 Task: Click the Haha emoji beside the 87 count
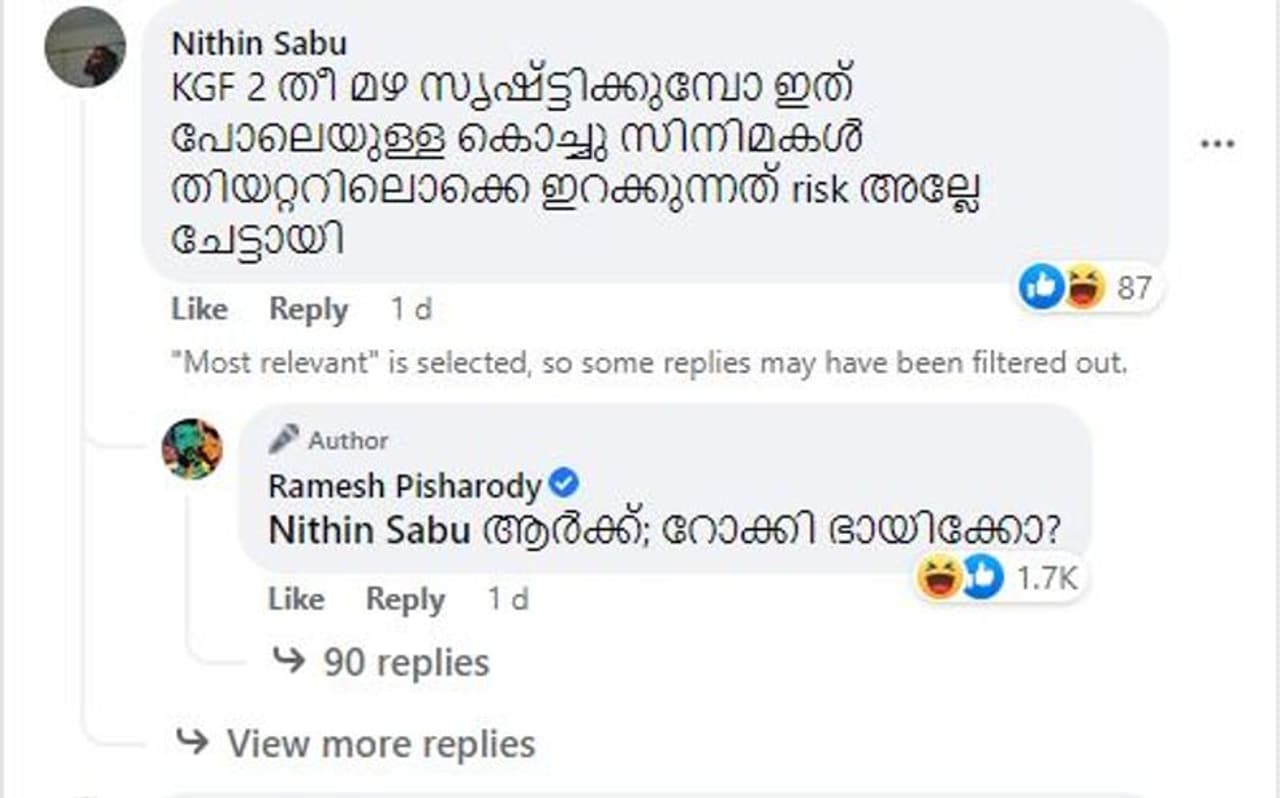point(1084,289)
